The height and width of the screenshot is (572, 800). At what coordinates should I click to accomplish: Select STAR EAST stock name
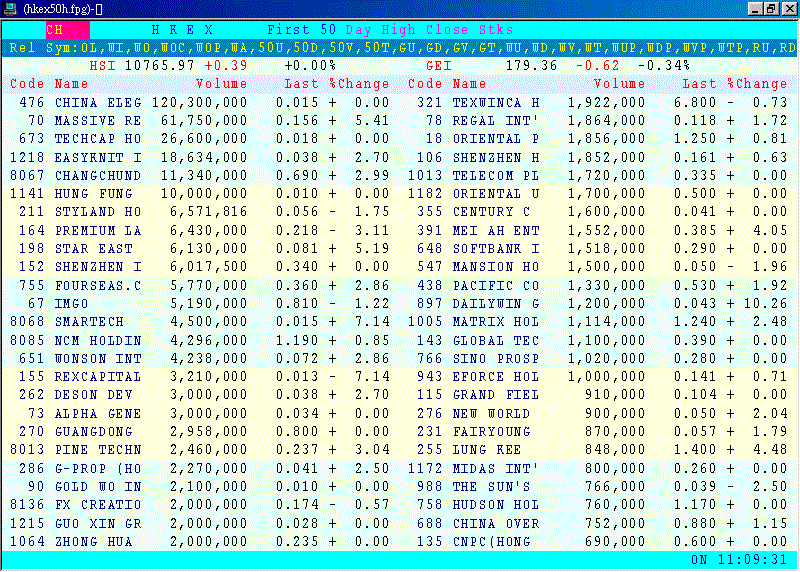94,248
